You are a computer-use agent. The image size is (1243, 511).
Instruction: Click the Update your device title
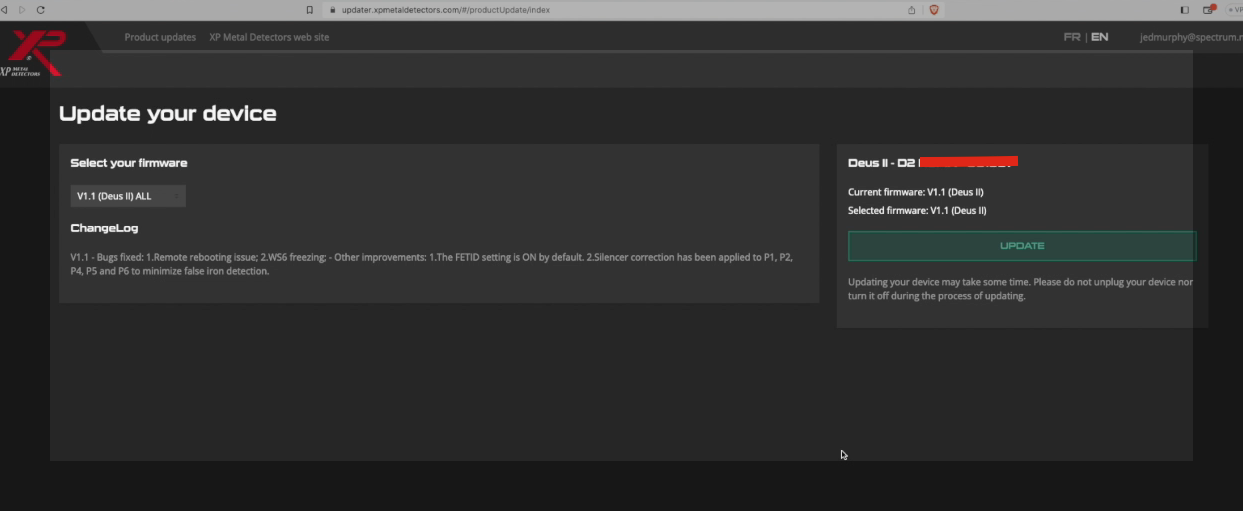tap(168, 114)
